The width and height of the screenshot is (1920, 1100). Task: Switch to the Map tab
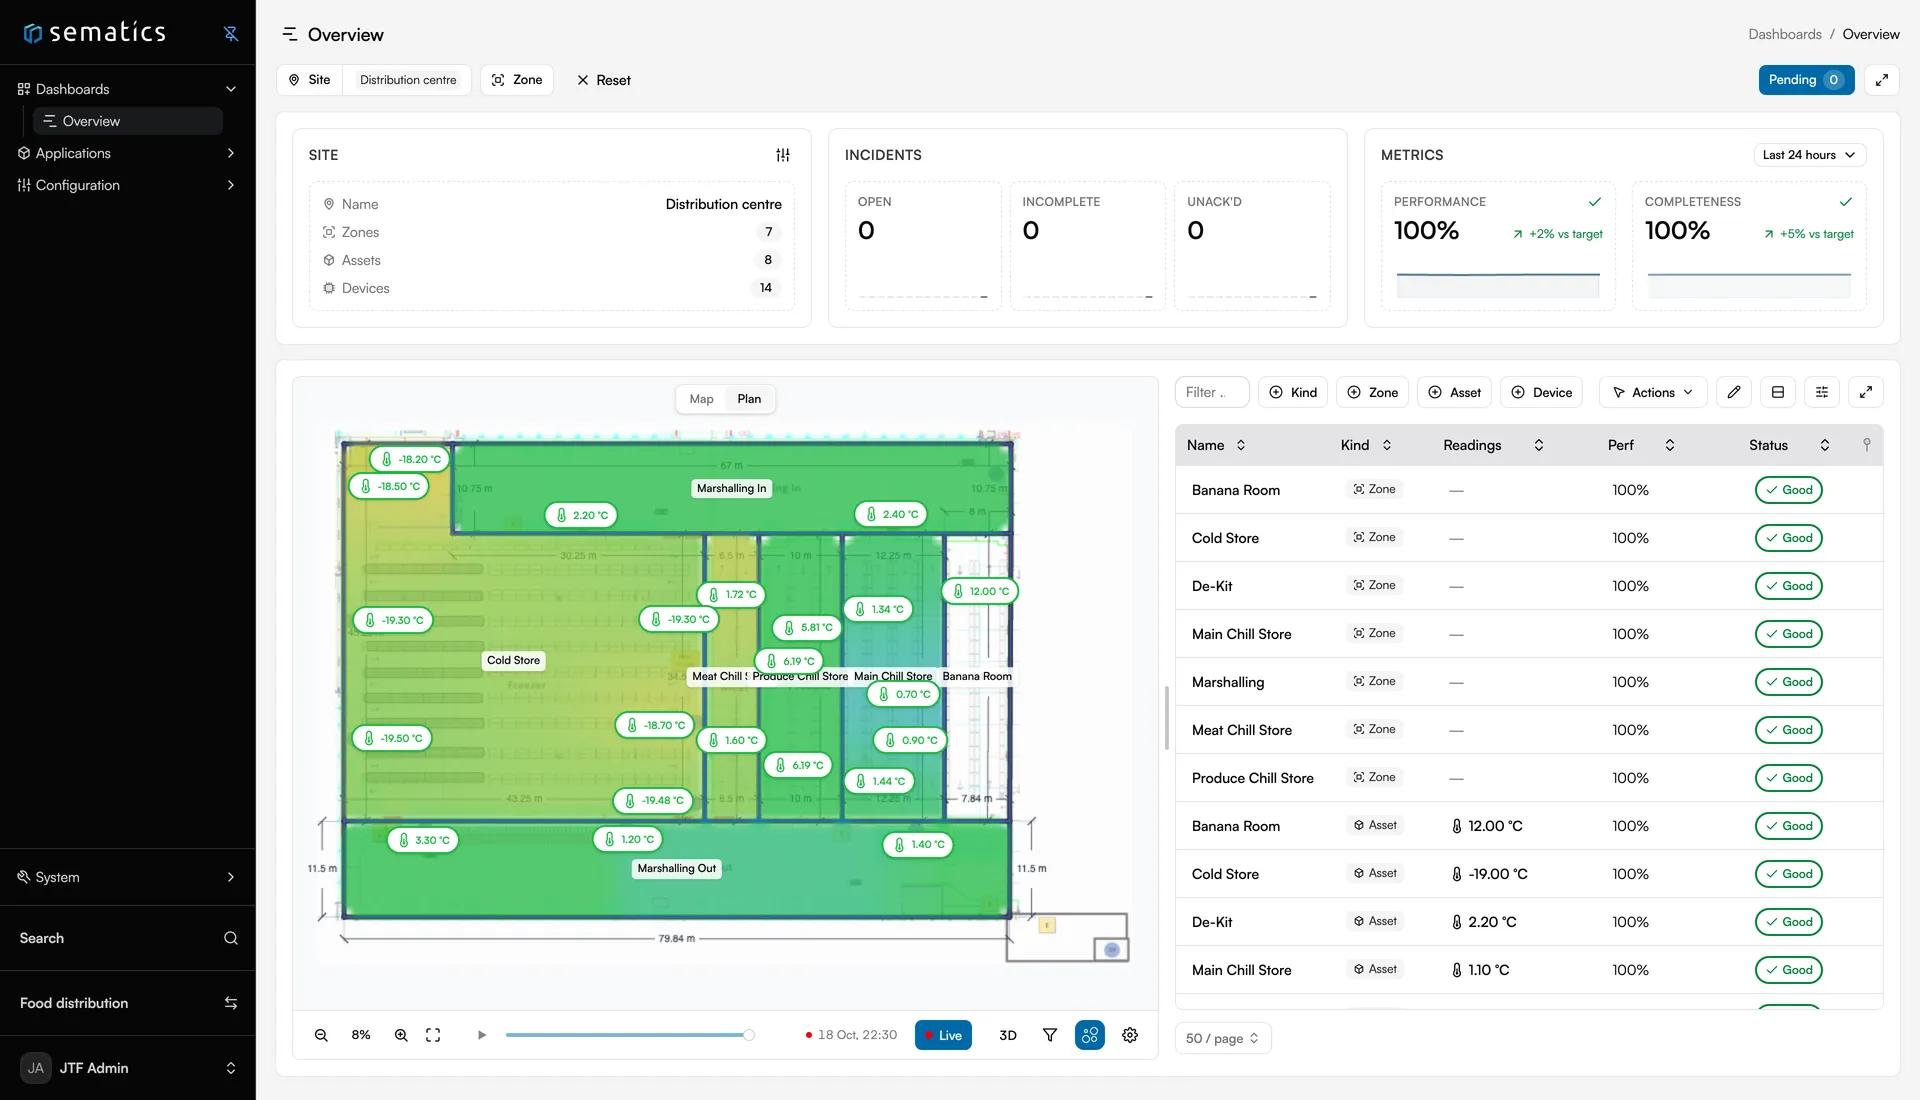(x=702, y=399)
